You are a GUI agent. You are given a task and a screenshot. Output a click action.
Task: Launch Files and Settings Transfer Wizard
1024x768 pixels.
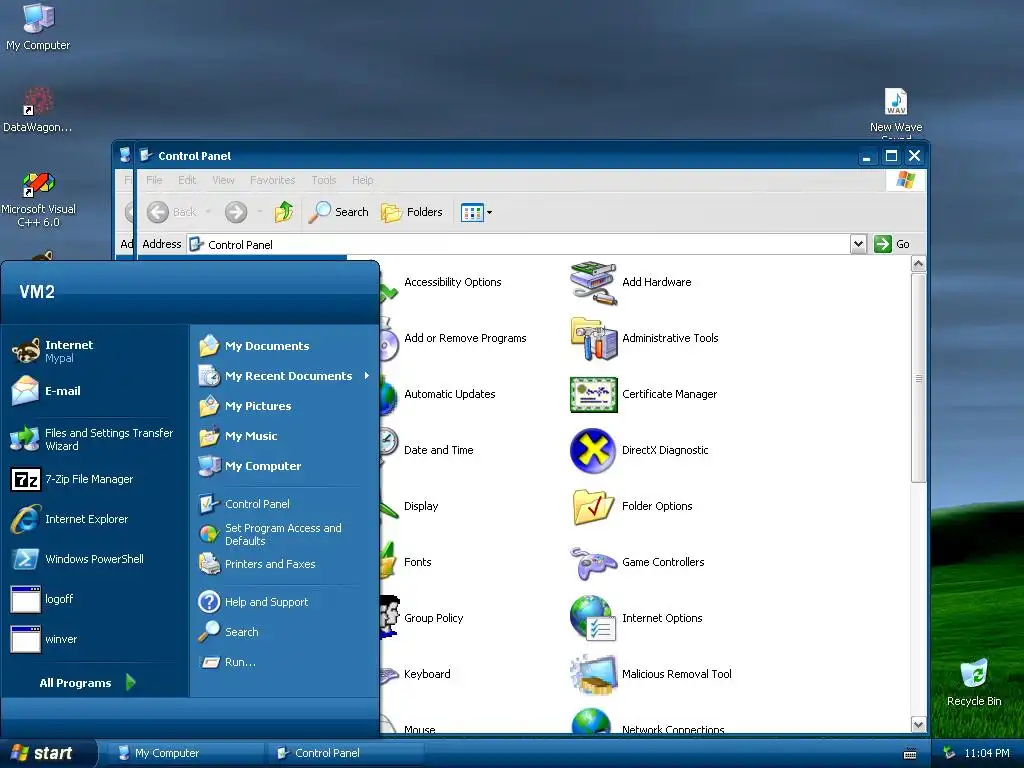tap(92, 439)
